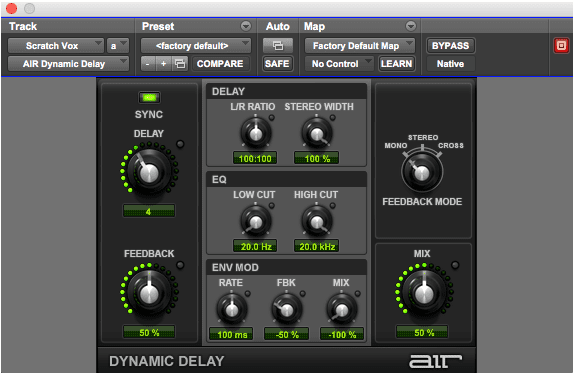
Task: Click the 100 ms rate value
Action: [231, 334]
